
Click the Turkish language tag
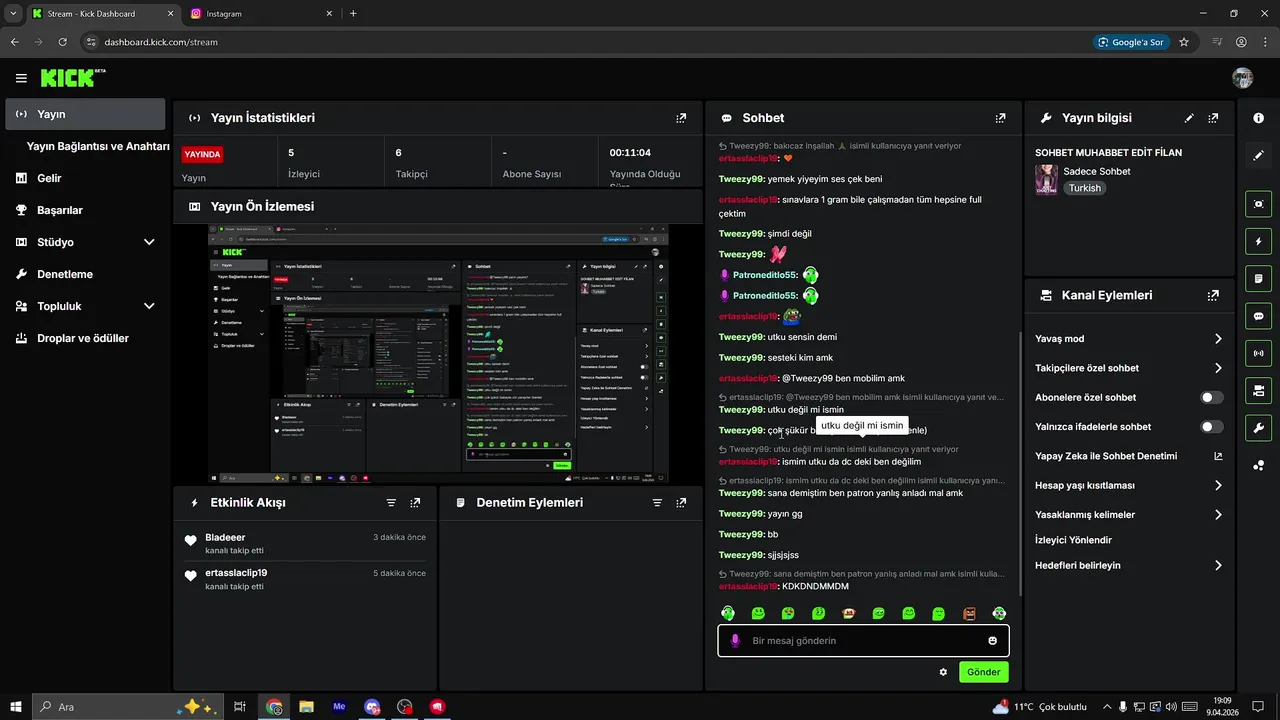(x=1084, y=188)
